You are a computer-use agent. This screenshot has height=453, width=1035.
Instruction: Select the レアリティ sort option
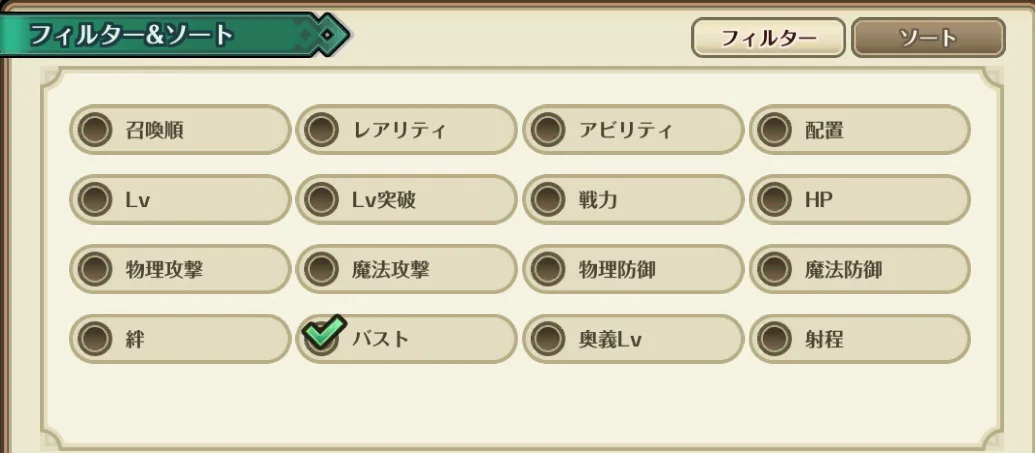point(406,129)
